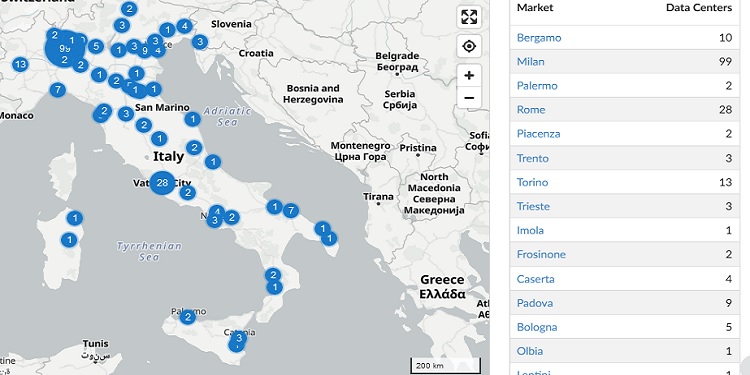This screenshot has height=375, width=750.
Task: Zoom in the map with plus button
Action: tap(469, 76)
